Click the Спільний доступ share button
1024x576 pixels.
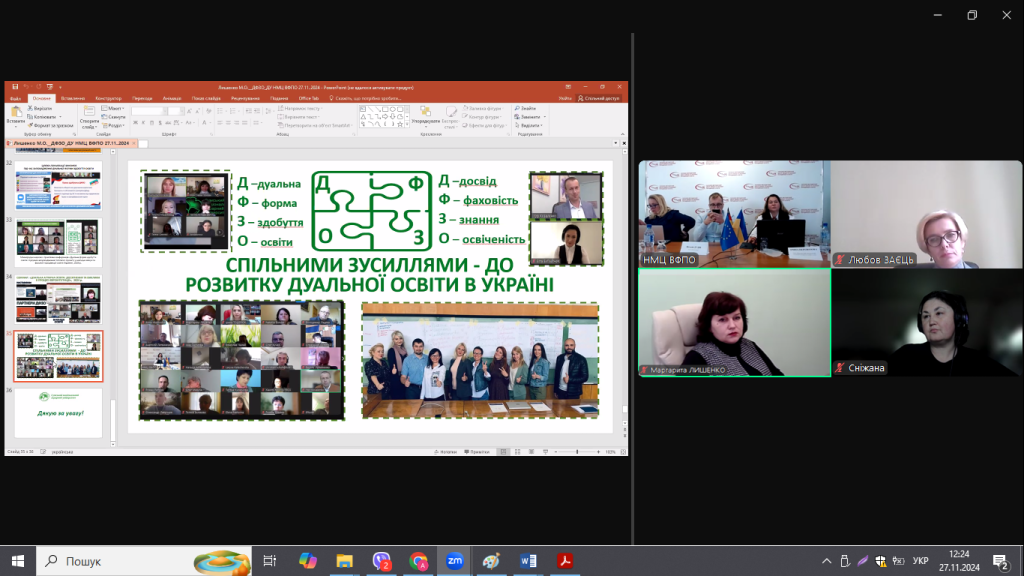click(x=602, y=98)
